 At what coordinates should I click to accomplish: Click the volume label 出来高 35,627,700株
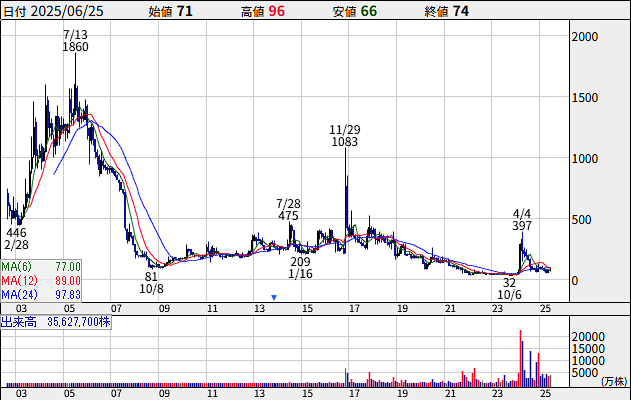pyautogui.click(x=56, y=322)
